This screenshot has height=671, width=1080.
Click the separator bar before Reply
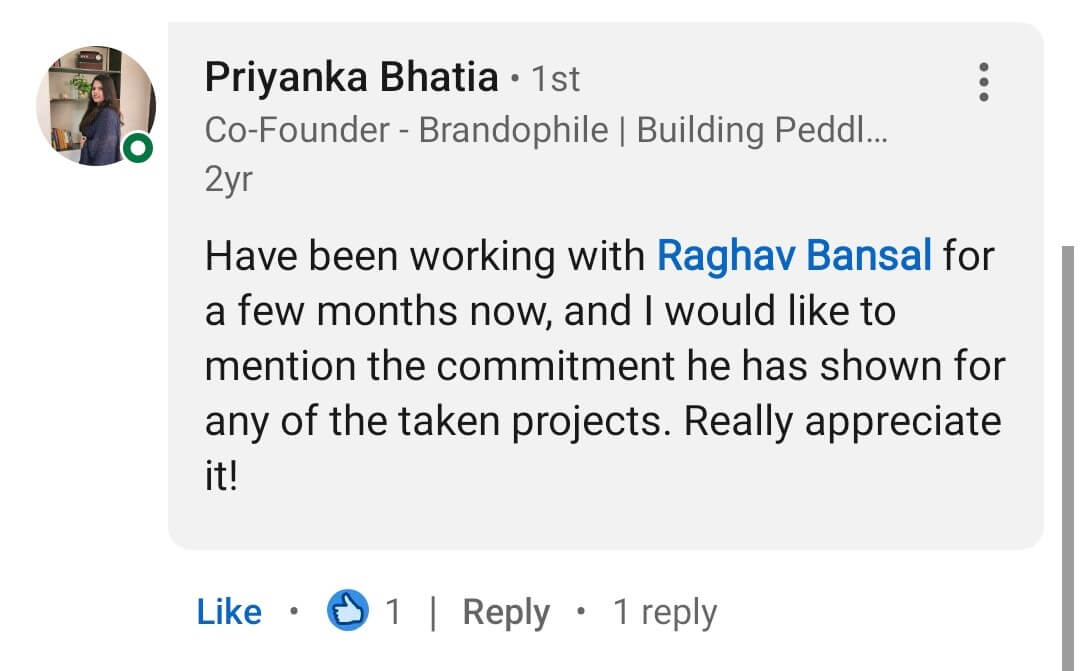point(432,612)
